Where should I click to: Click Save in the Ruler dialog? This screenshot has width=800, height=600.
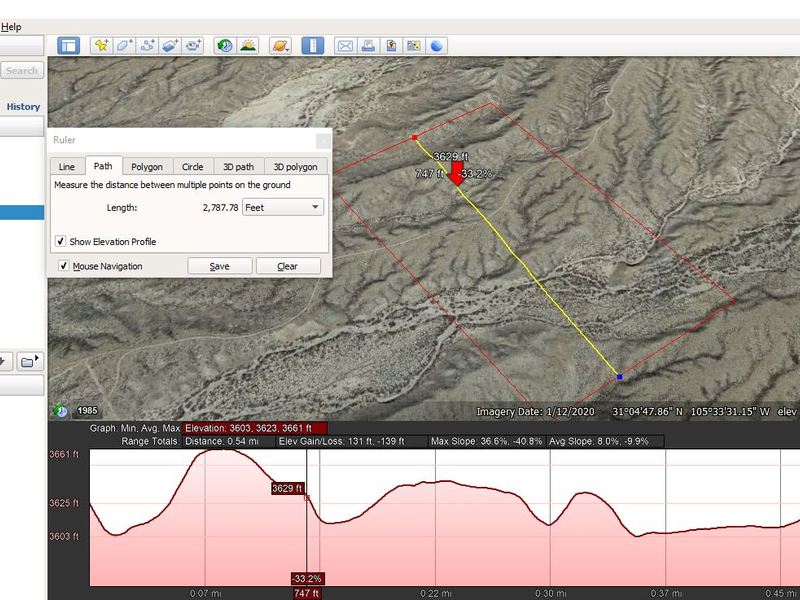(219, 266)
